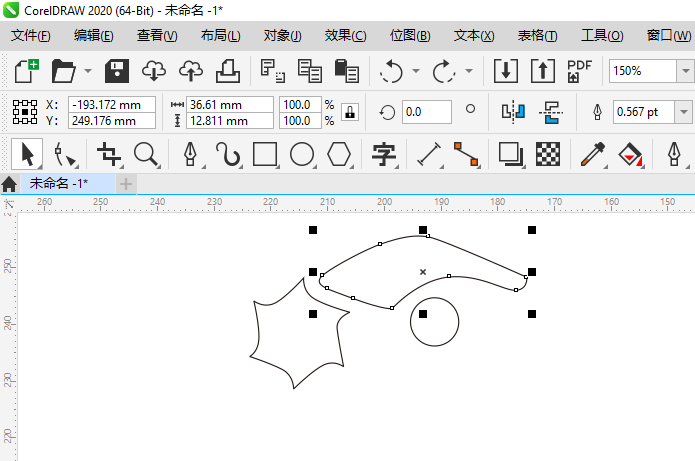Viewport: 695px width, 461px height.
Task: Switch to the 未命名 -1* document tab
Action: (67, 184)
